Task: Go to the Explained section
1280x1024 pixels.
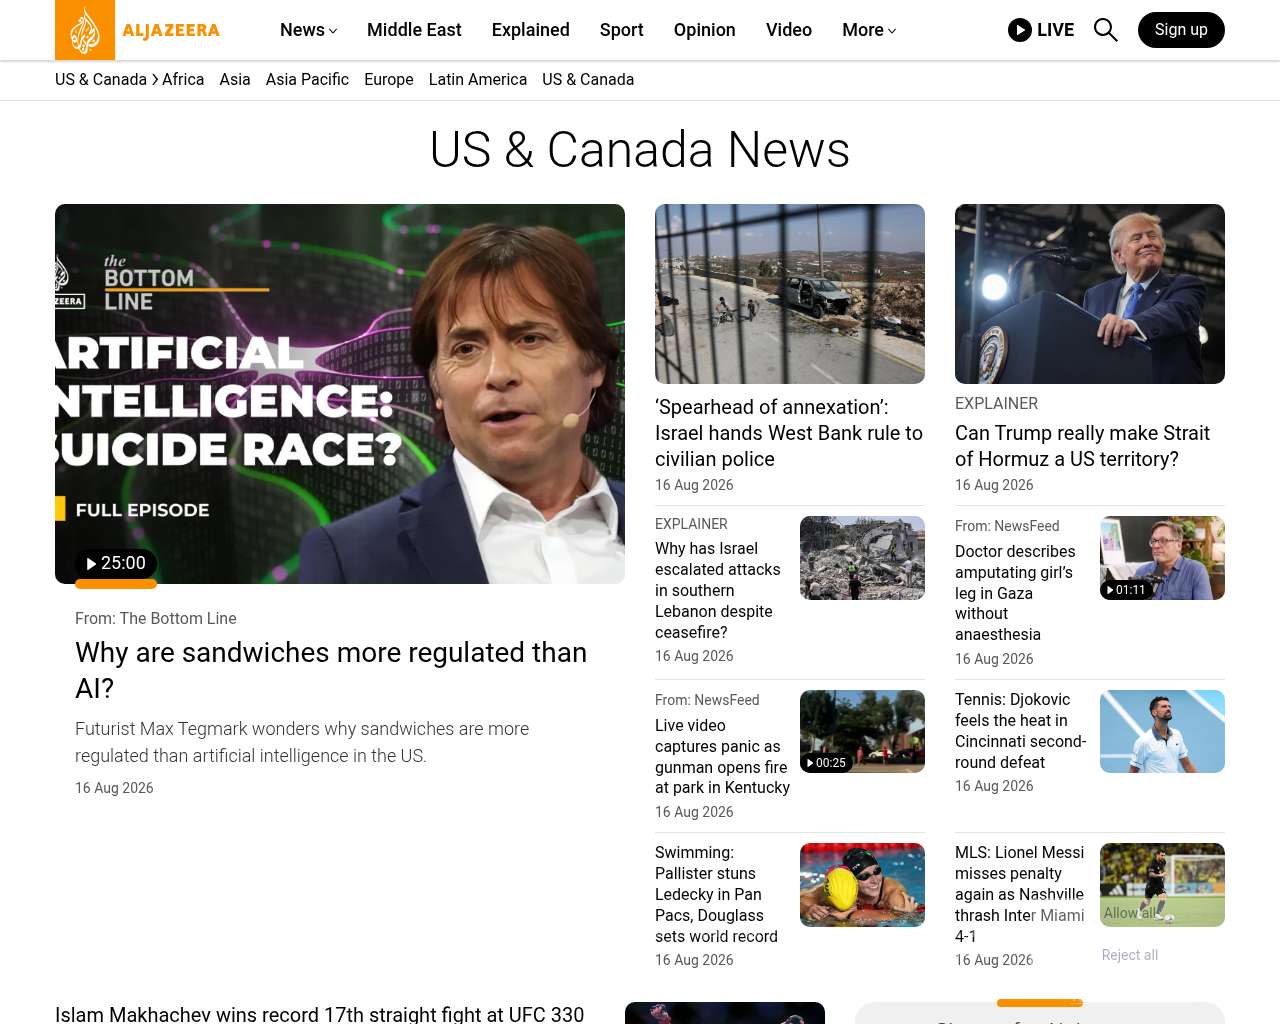Action: pyautogui.click(x=531, y=30)
